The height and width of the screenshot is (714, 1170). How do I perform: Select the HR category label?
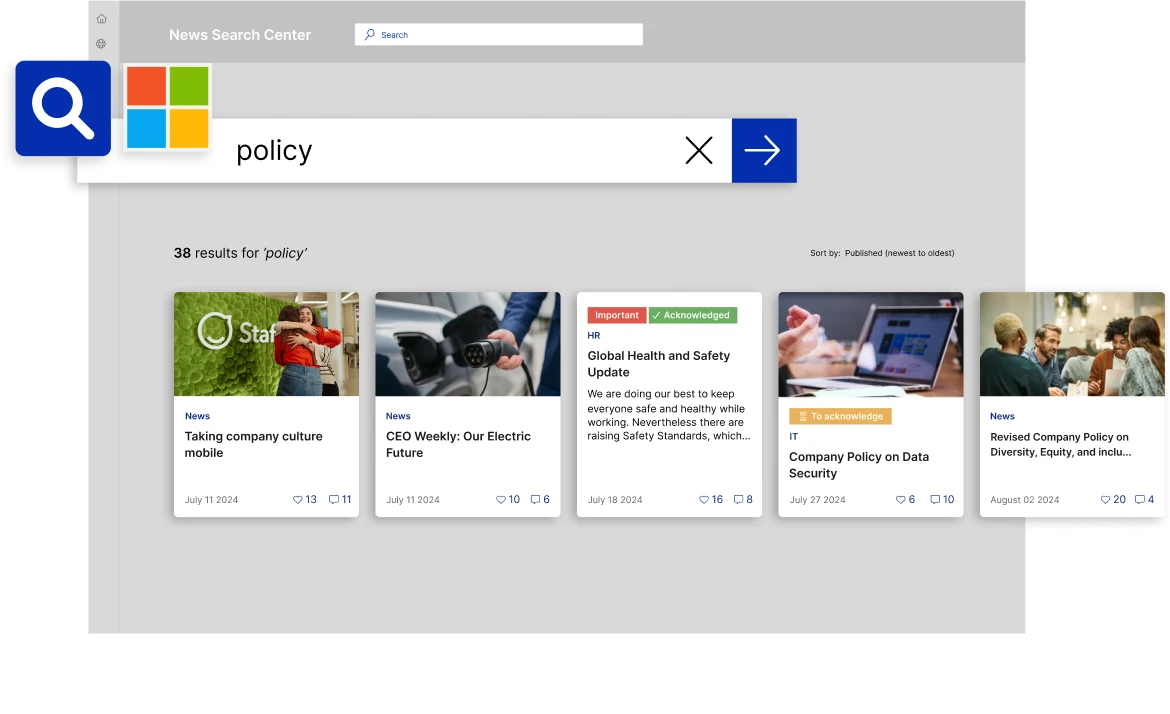(x=593, y=335)
